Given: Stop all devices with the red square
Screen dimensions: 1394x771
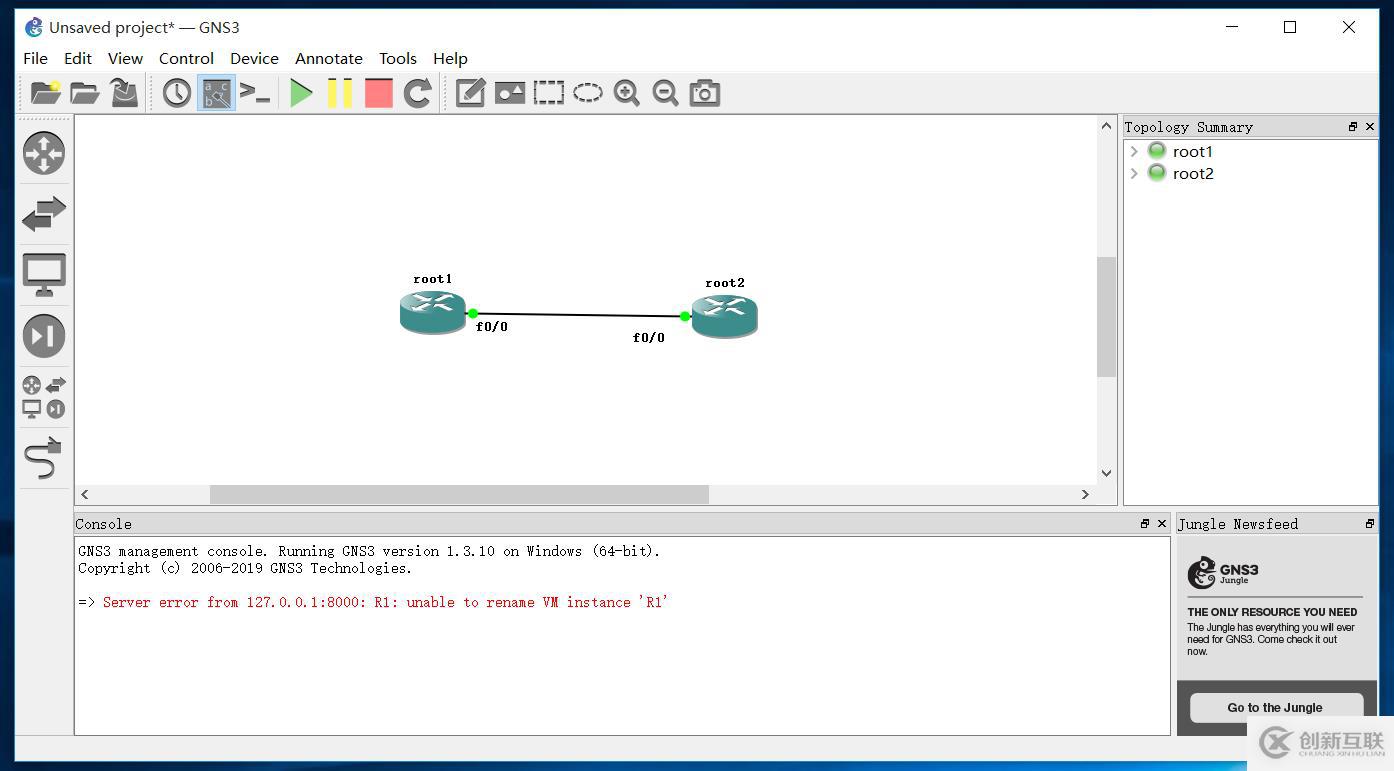Looking at the screenshot, I should coord(379,93).
